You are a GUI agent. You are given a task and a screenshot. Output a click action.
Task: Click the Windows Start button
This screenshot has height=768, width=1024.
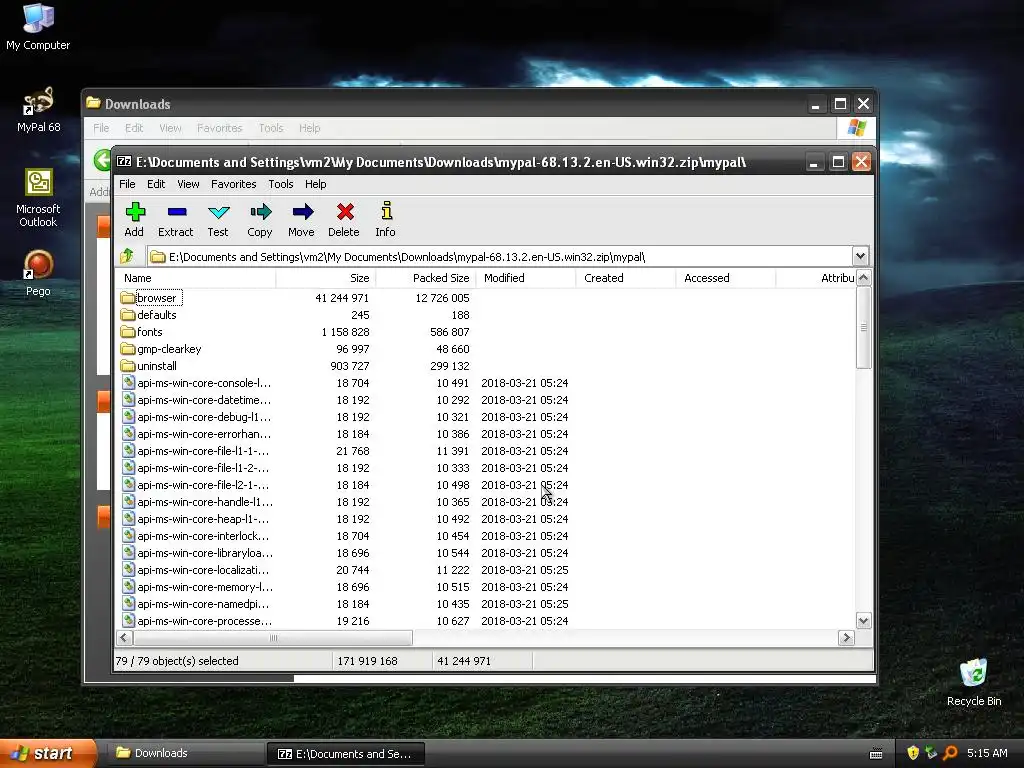point(48,753)
